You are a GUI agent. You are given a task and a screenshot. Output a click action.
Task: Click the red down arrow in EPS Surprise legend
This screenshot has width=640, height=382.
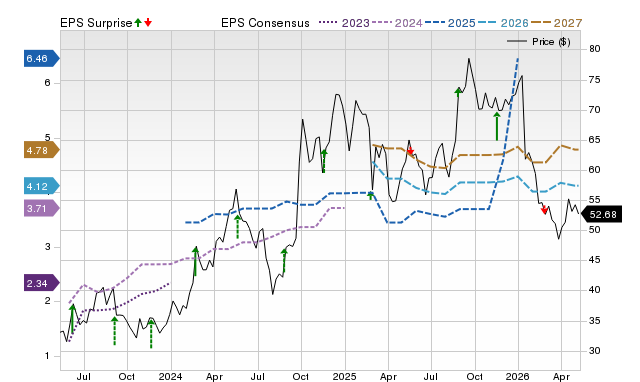tap(148, 22)
